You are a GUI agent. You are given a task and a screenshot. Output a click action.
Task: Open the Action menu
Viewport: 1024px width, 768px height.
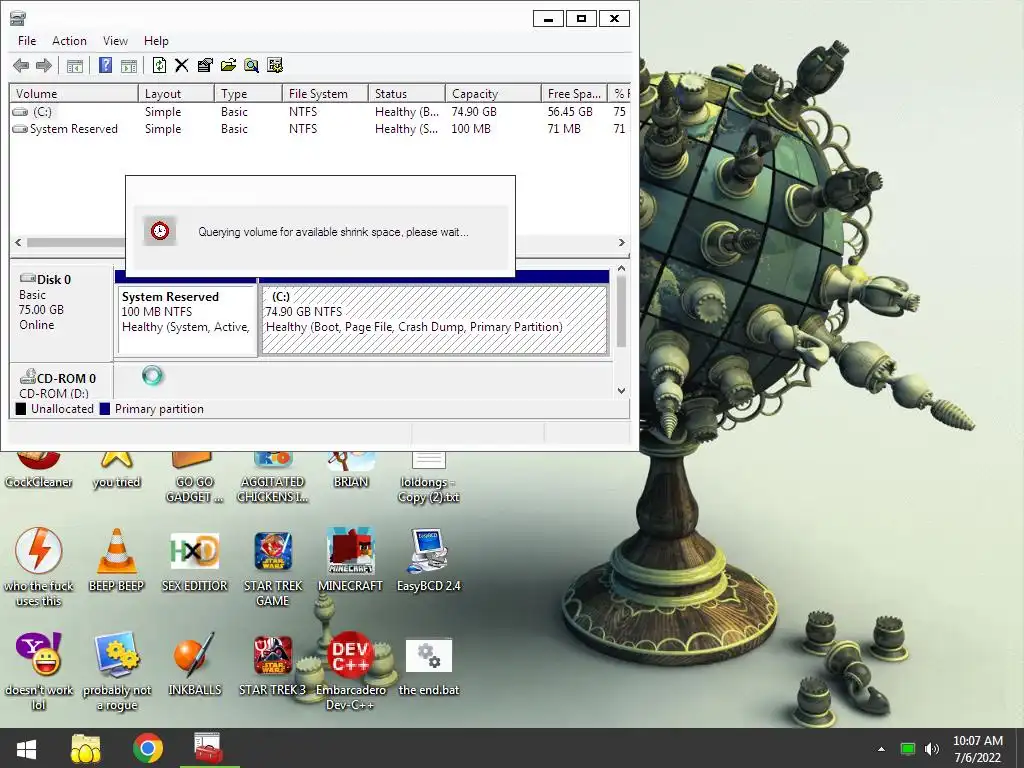coord(69,40)
